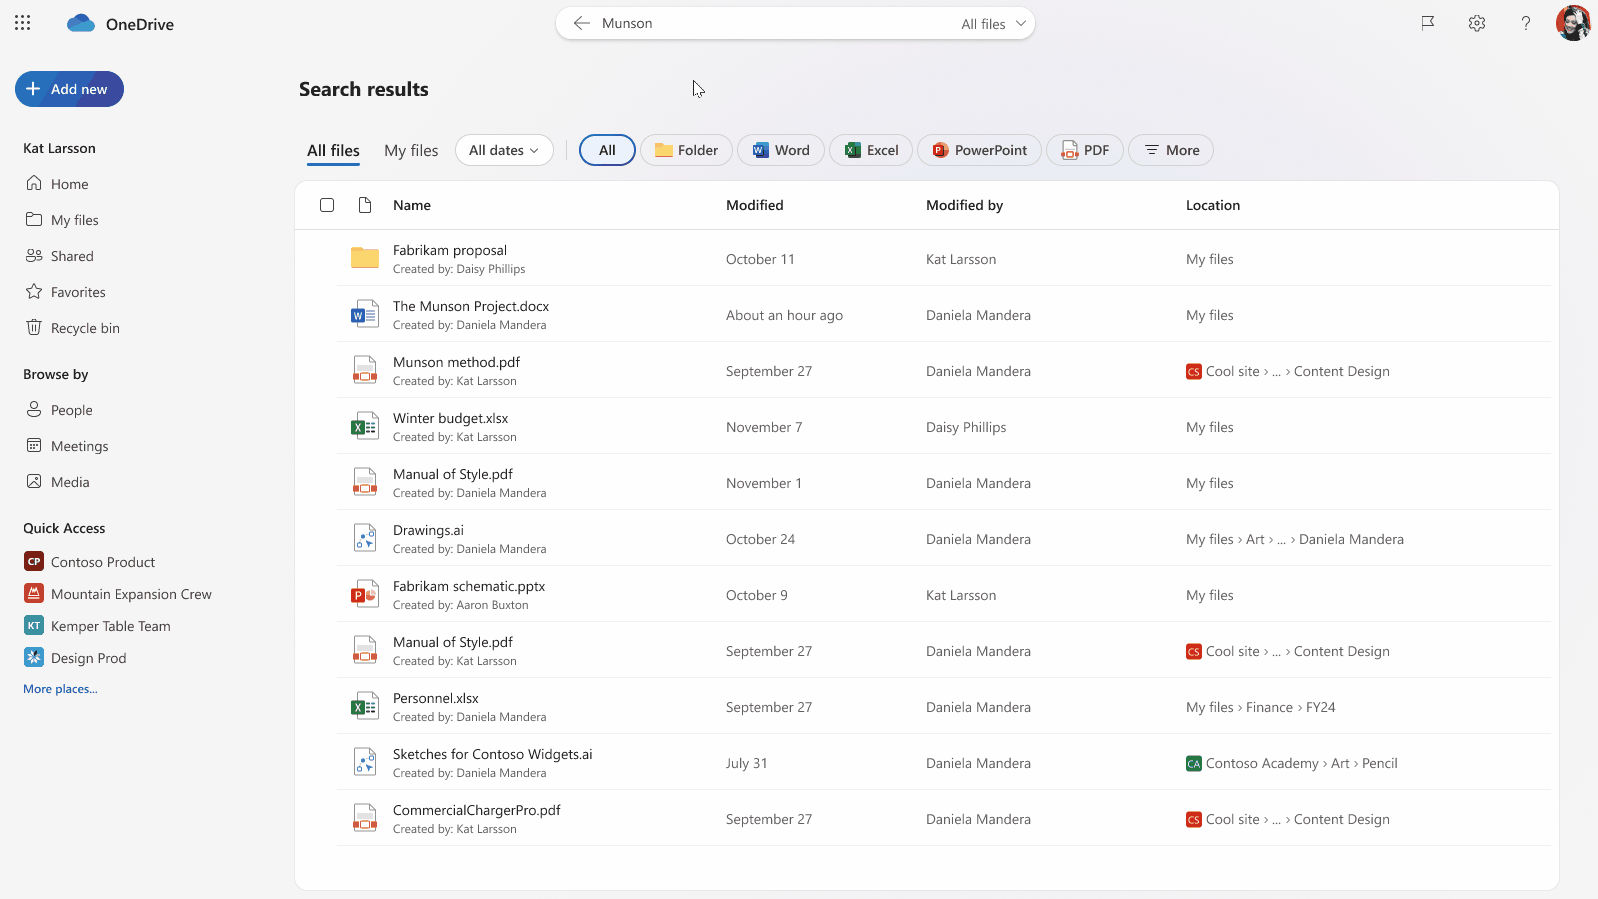Screen dimensions: 1598x899
Task: Expand the All dates dropdown
Action: coord(504,150)
